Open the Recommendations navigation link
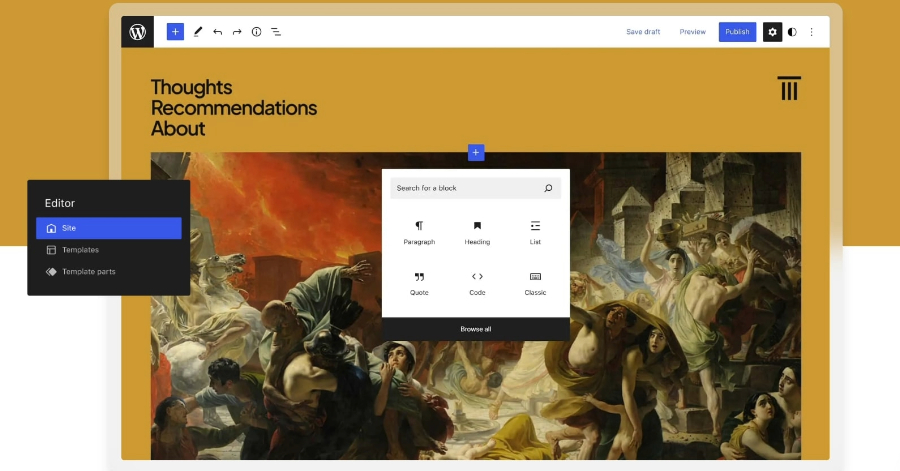The image size is (900, 471). pyautogui.click(x=234, y=108)
